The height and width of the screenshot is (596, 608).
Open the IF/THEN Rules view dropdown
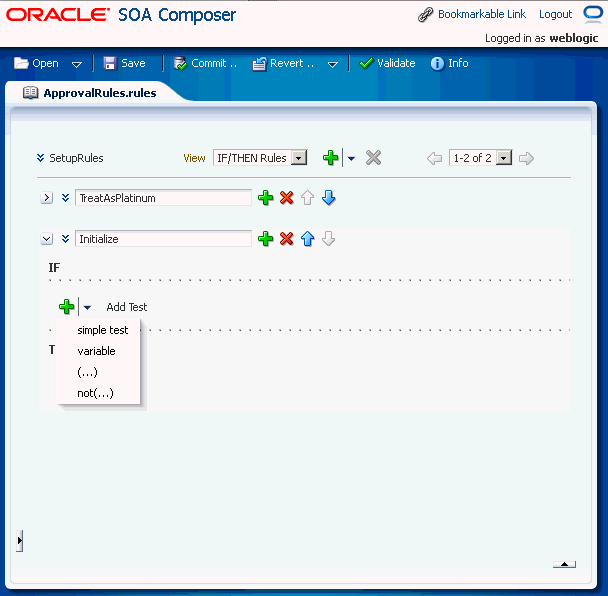click(x=299, y=158)
